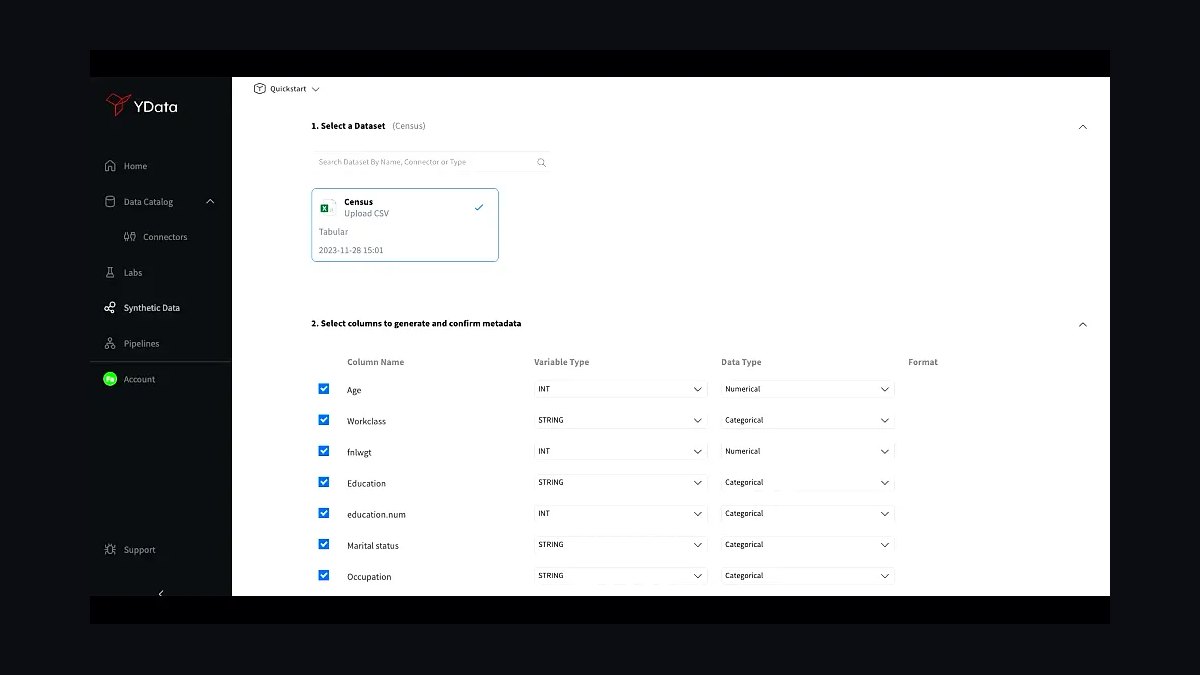
Task: Collapse the Data Catalog submenu chevron
Action: tap(210, 201)
